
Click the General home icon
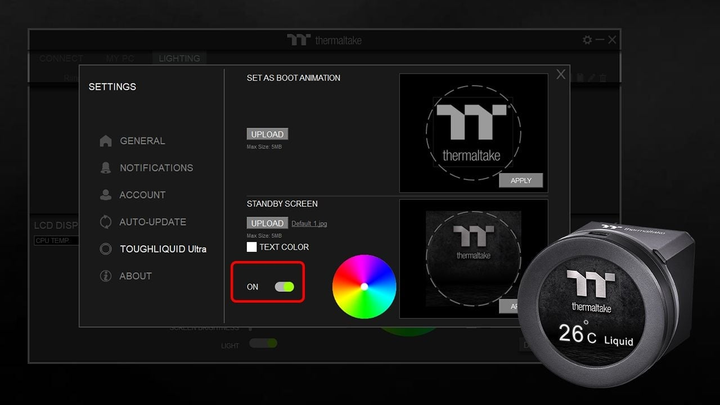[106, 141]
